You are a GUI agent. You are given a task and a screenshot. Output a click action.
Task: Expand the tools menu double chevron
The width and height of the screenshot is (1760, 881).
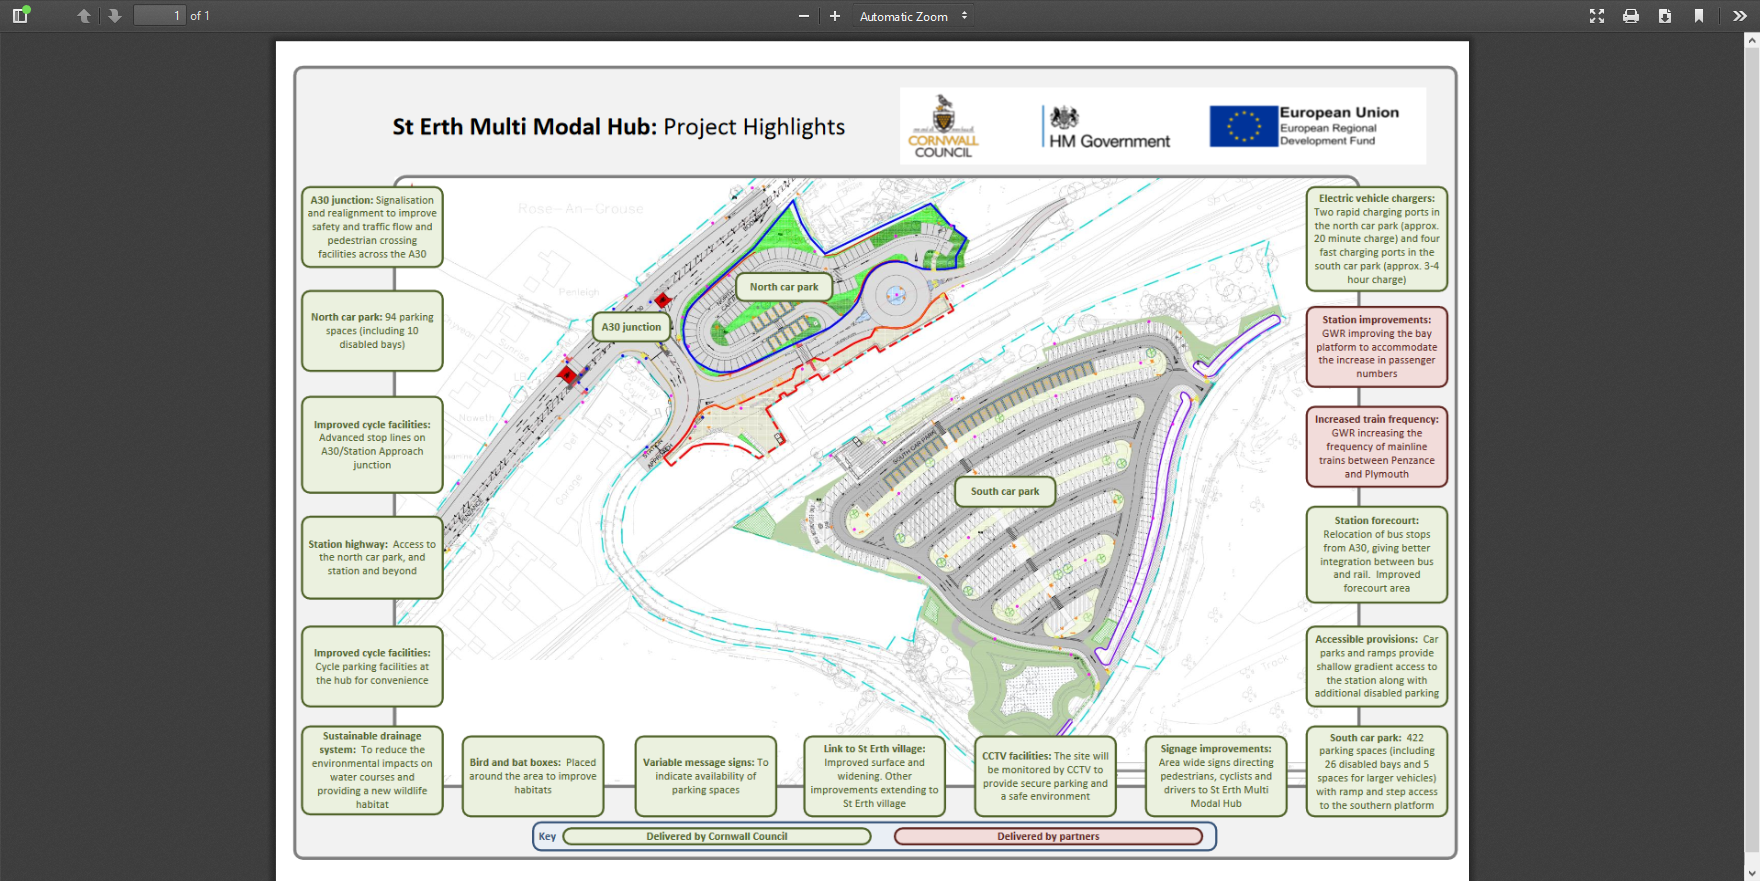point(1740,16)
